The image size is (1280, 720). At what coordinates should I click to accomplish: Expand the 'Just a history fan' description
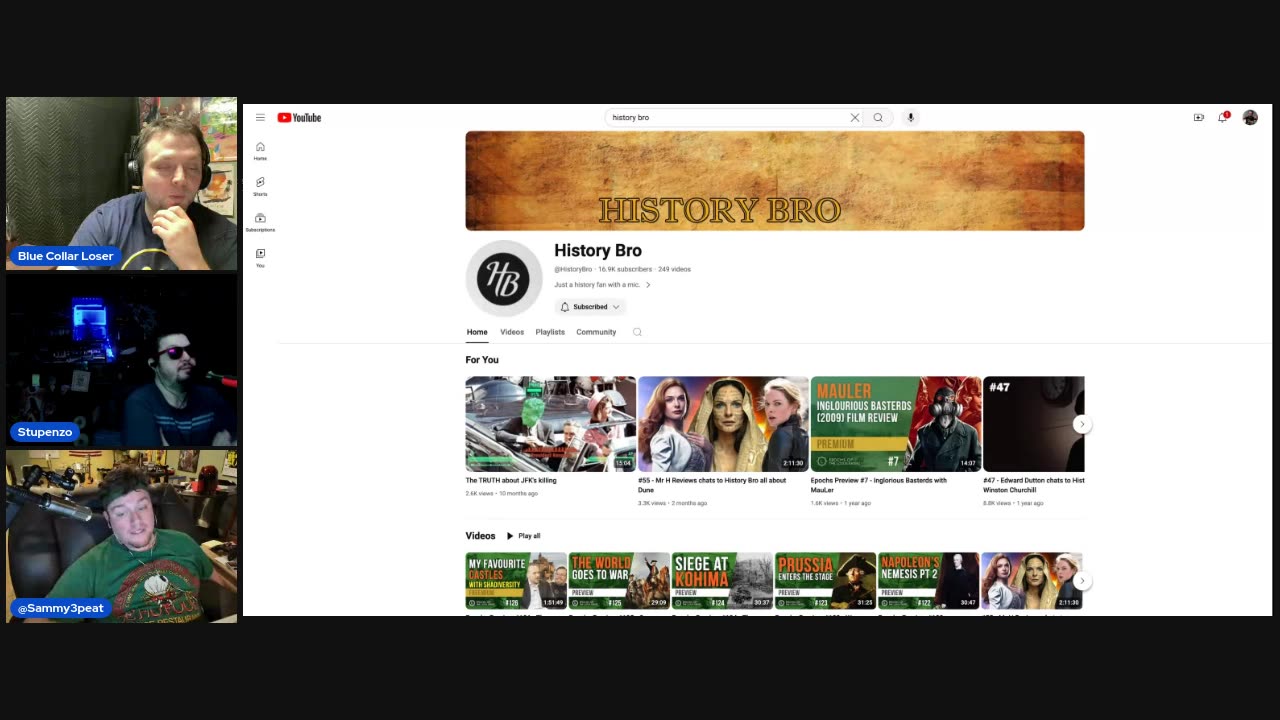point(602,285)
